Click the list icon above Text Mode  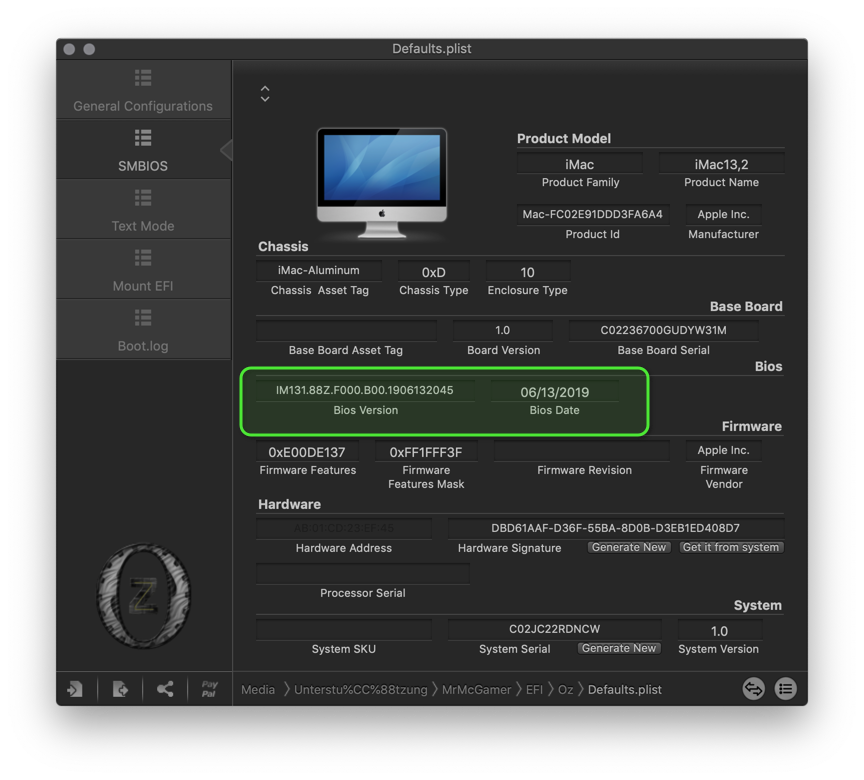pyautogui.click(x=143, y=198)
